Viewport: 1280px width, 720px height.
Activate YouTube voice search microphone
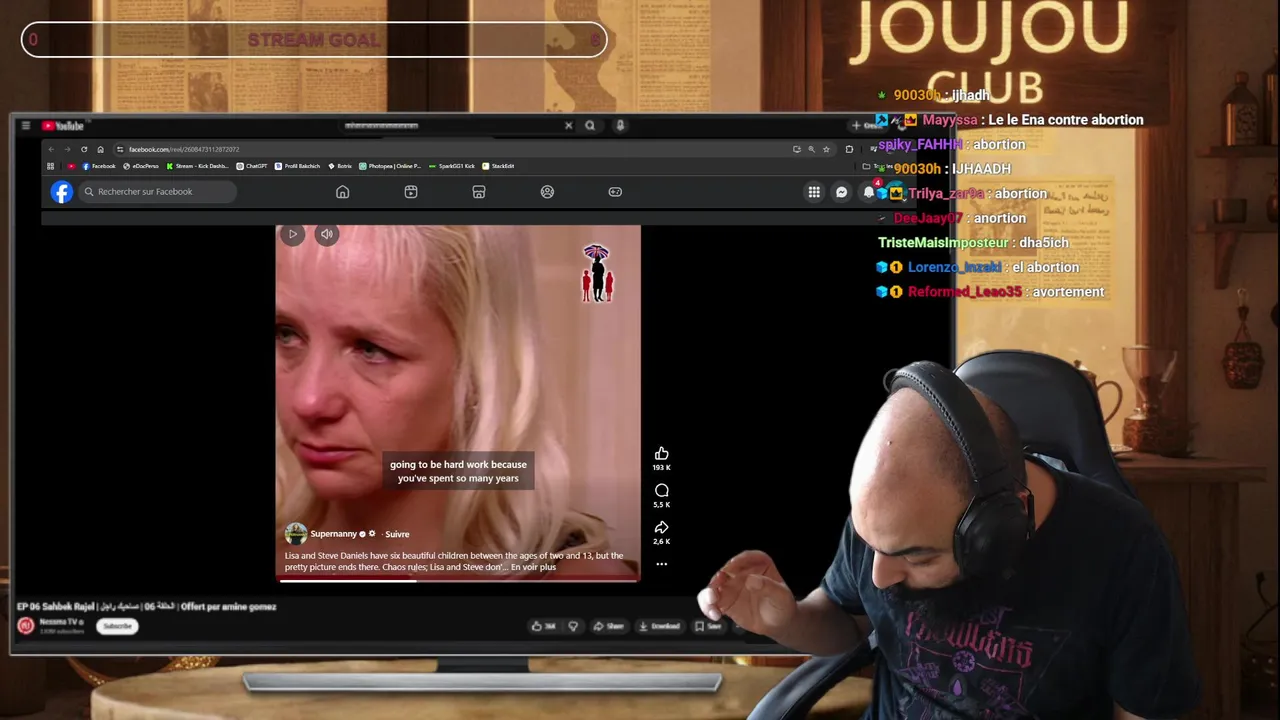click(620, 126)
